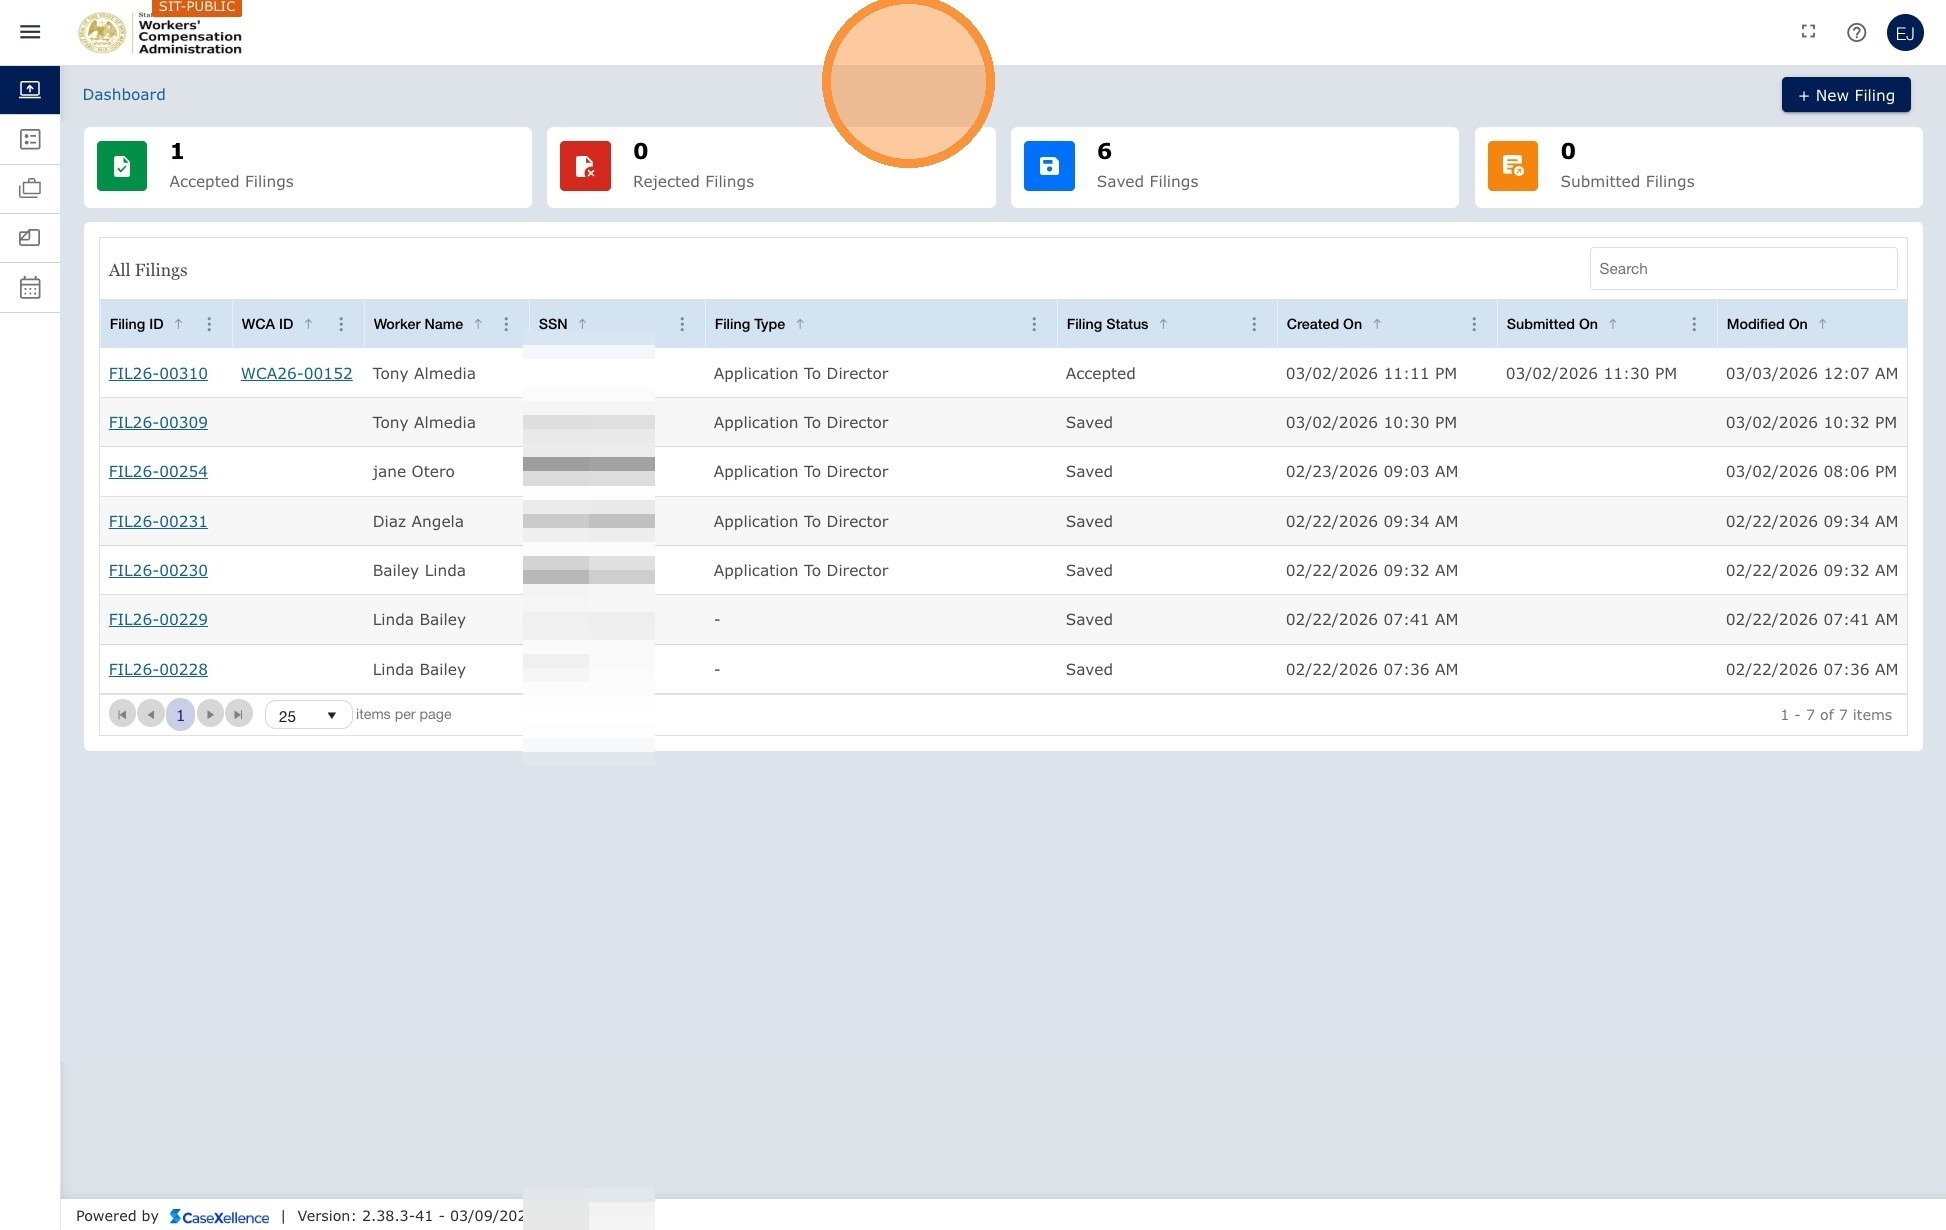This screenshot has height=1230, width=1946.
Task: Select page 1 in the pager
Action: tap(180, 715)
